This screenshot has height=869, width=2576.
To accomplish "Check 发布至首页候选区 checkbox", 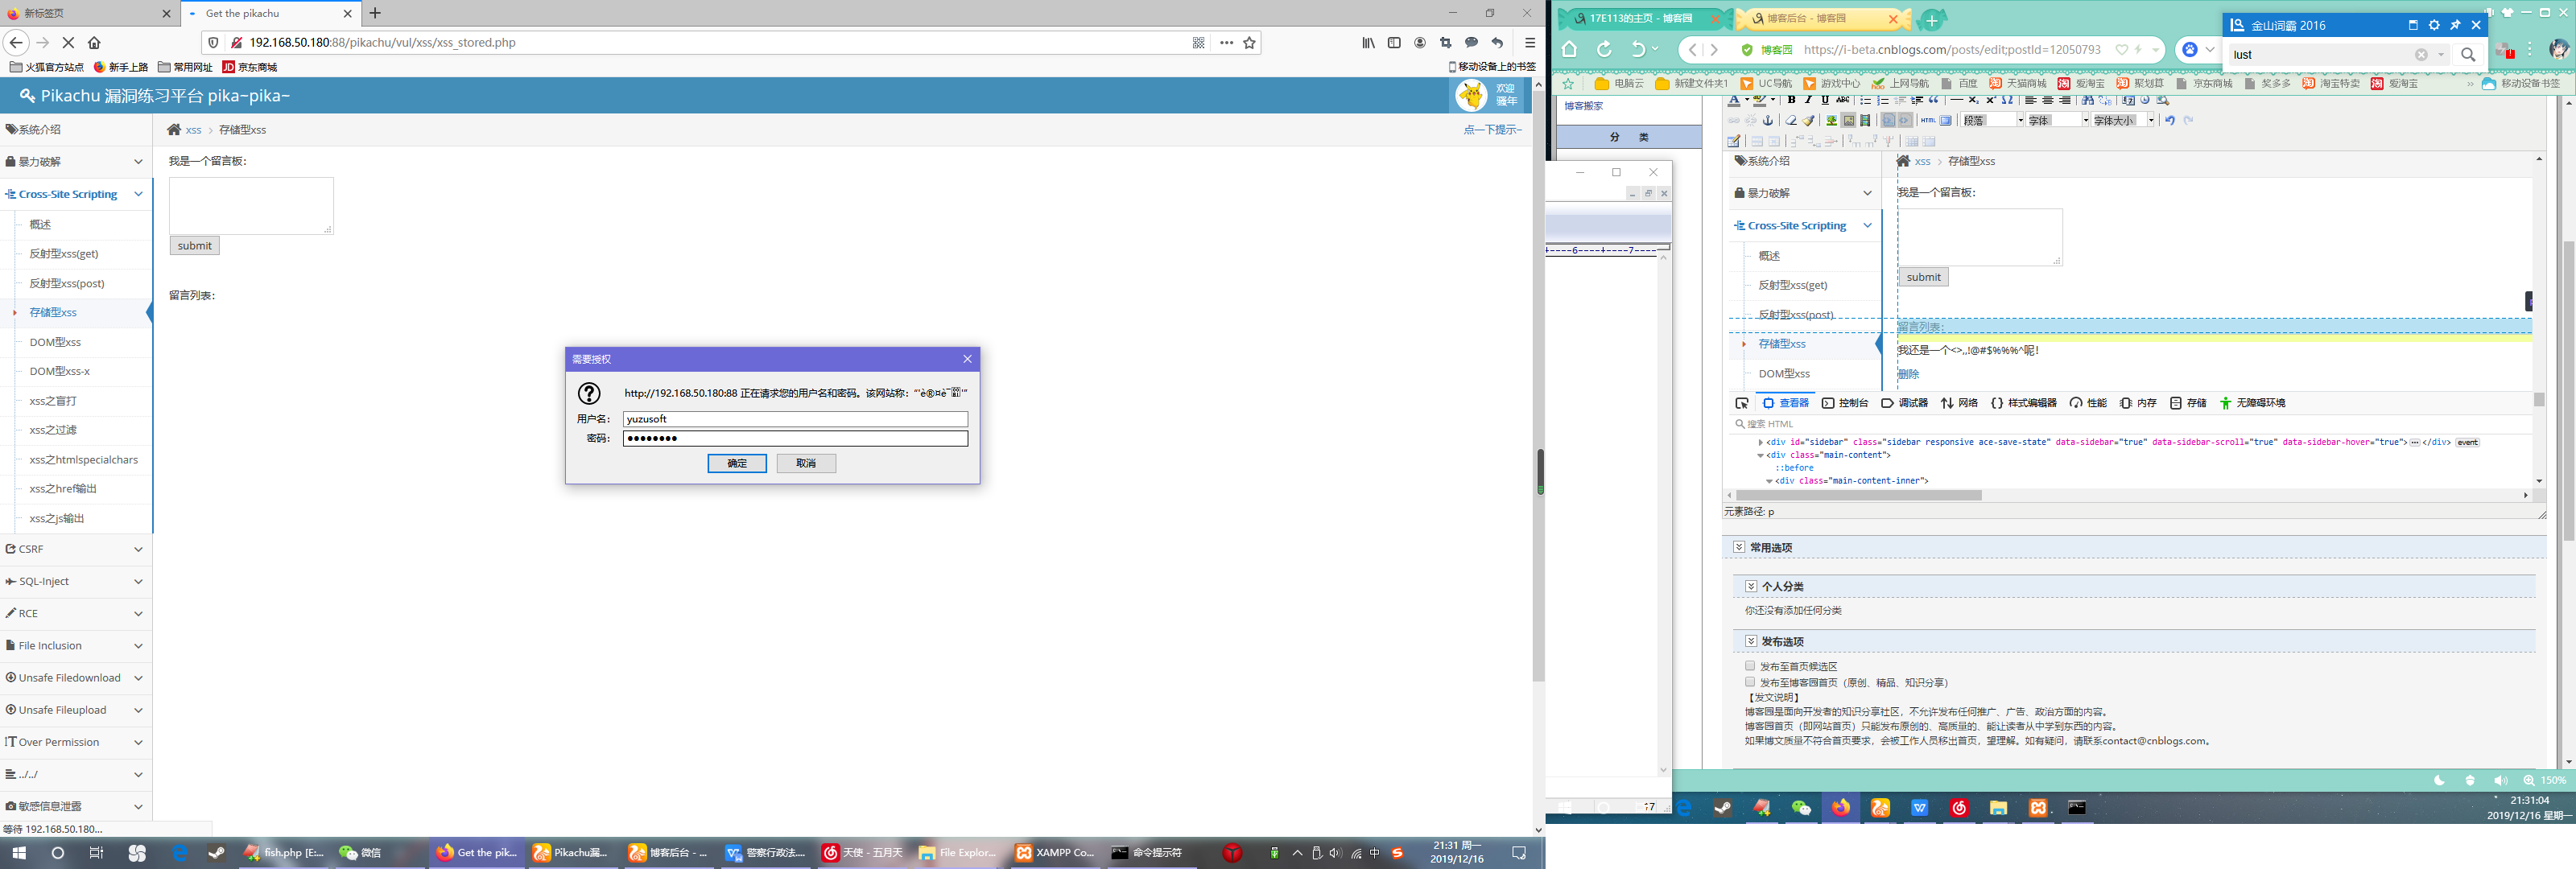I will [1750, 666].
